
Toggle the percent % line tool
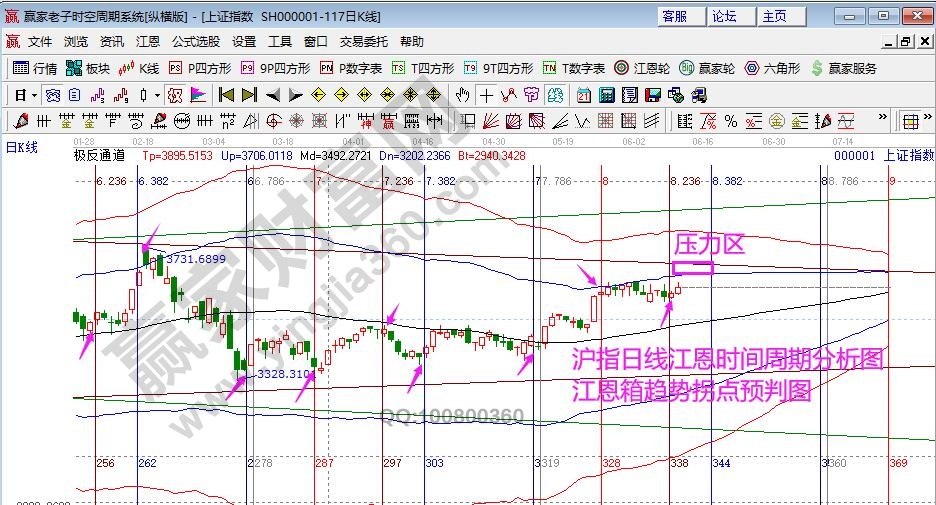pyautogui.click(x=731, y=121)
